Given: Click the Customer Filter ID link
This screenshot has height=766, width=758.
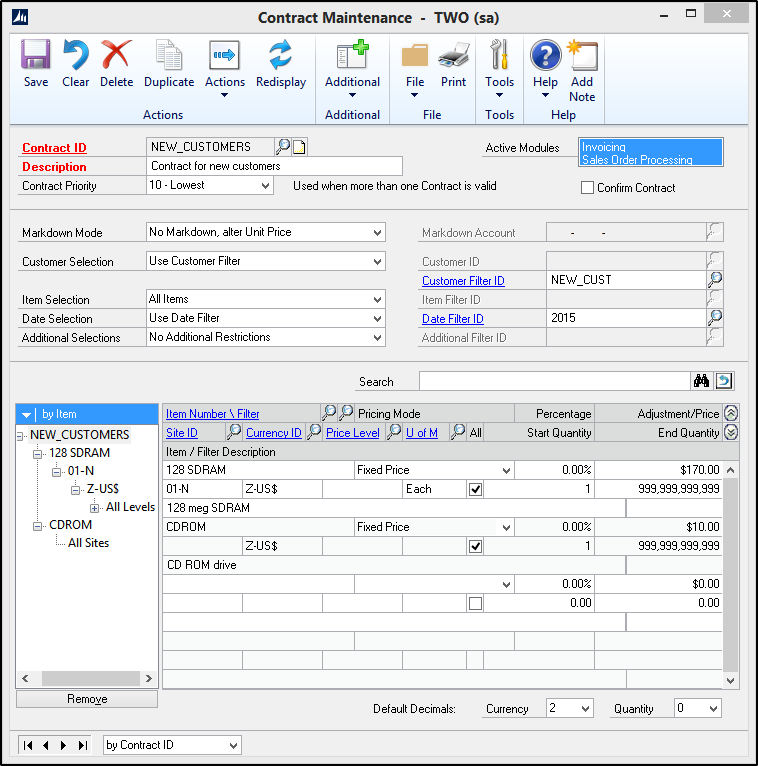Looking at the screenshot, I should [x=463, y=280].
